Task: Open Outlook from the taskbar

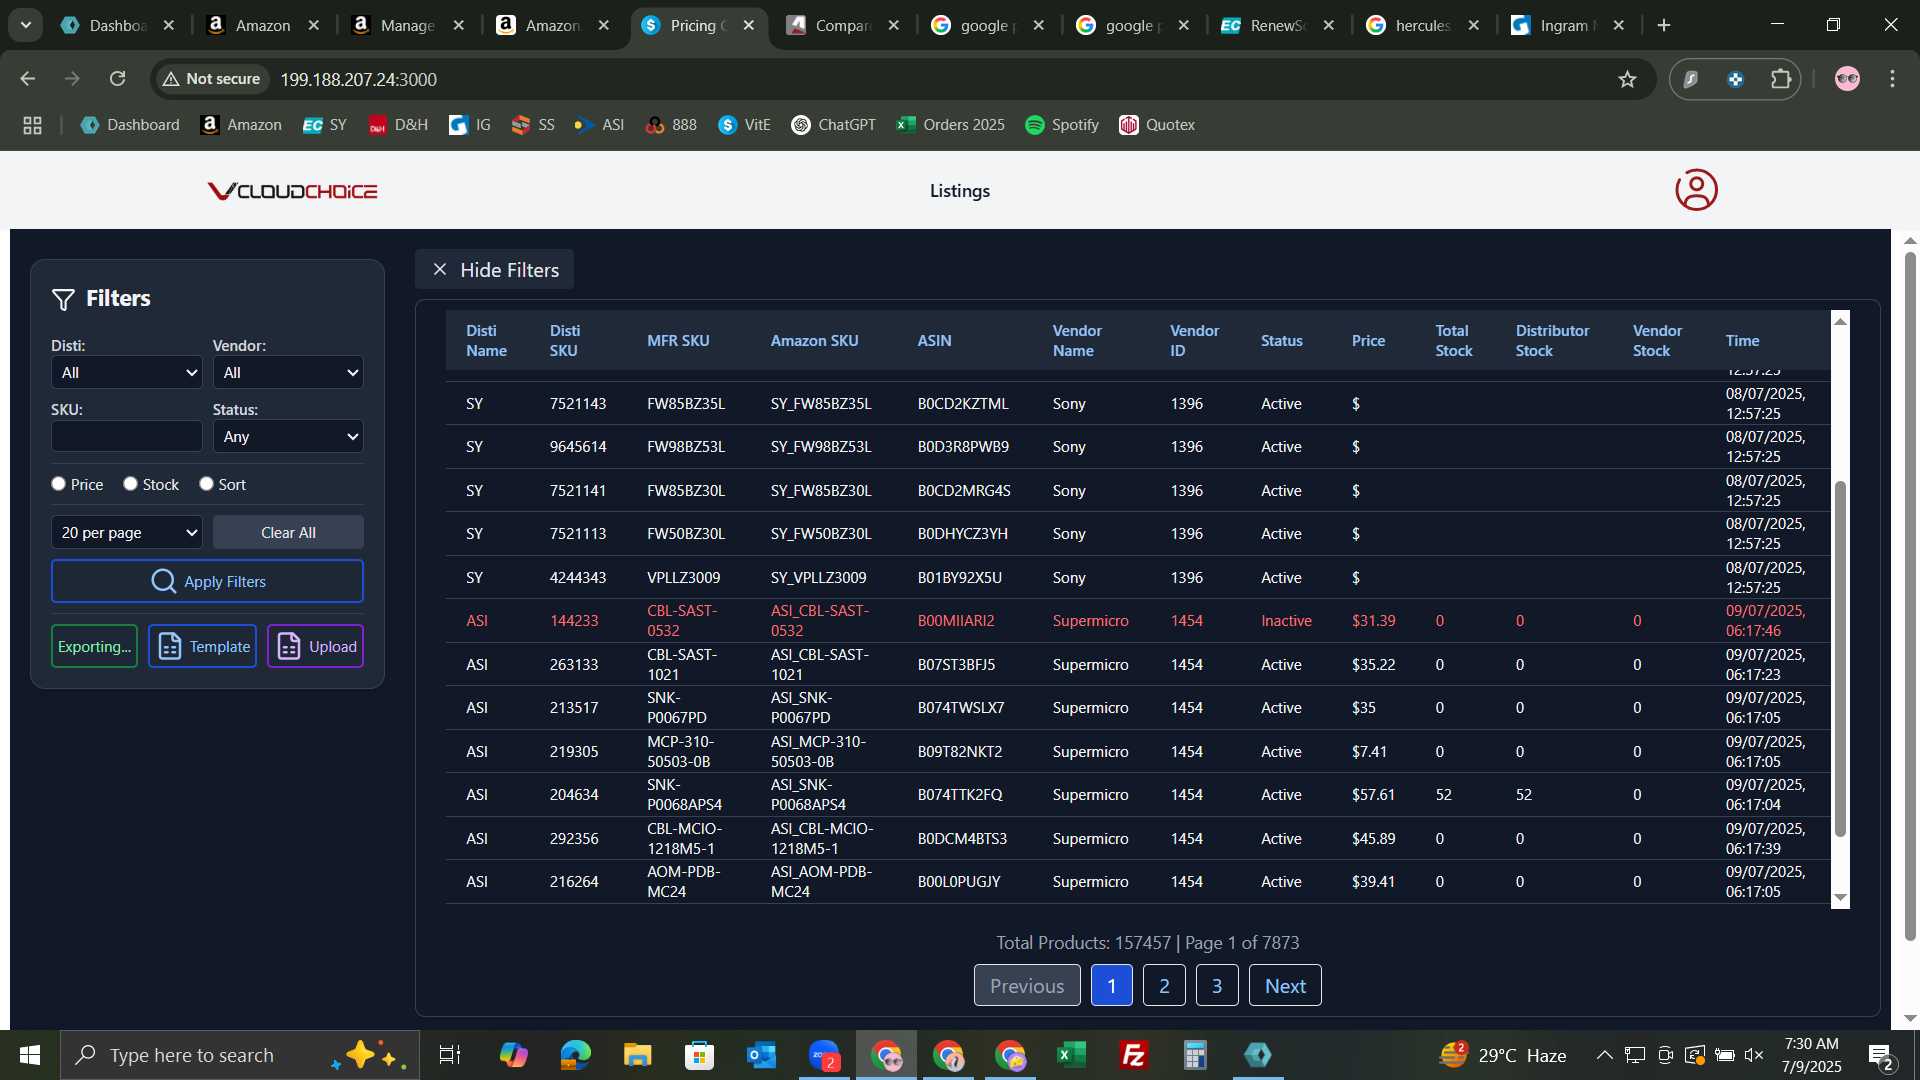Action: (761, 1055)
